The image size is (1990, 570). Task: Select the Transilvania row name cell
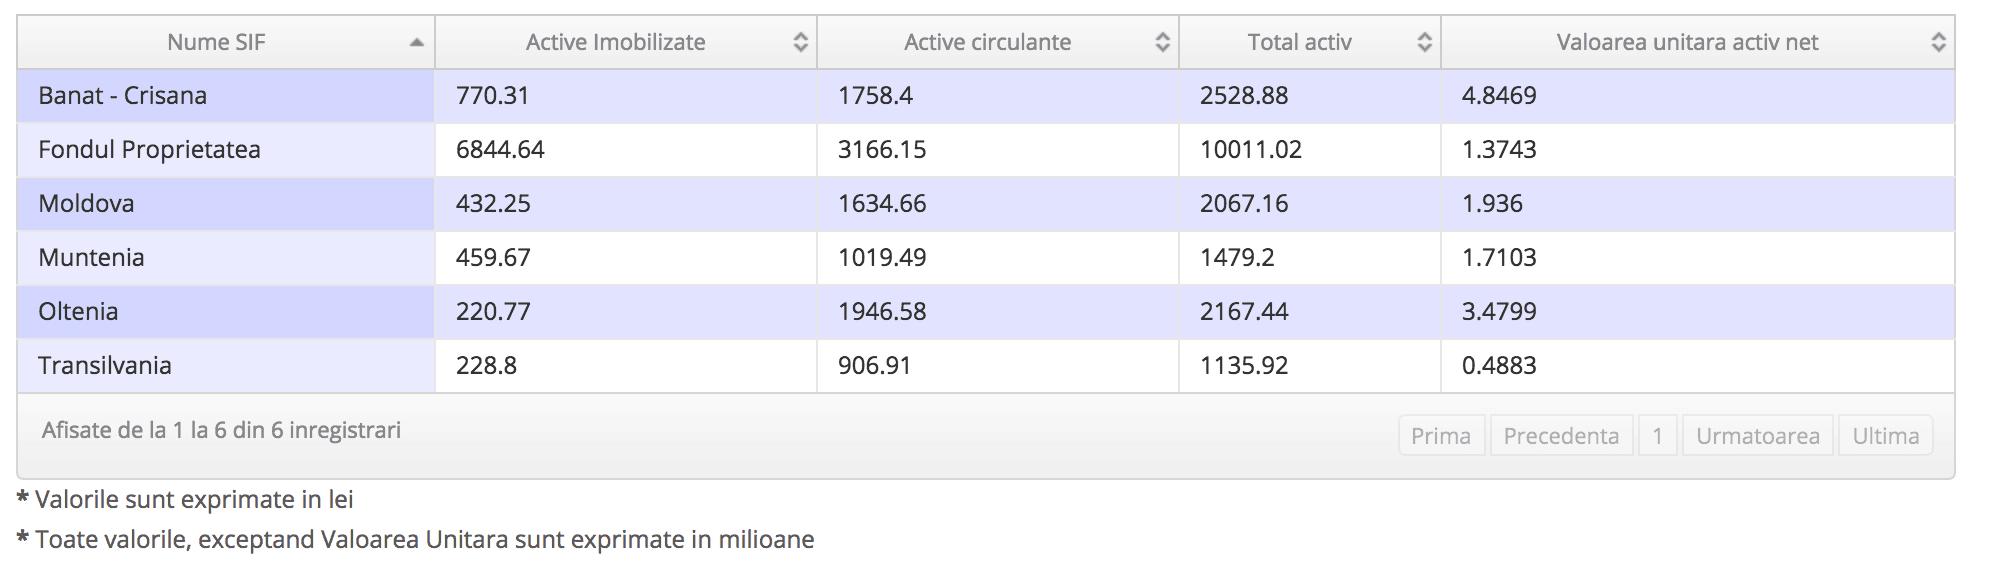point(226,366)
